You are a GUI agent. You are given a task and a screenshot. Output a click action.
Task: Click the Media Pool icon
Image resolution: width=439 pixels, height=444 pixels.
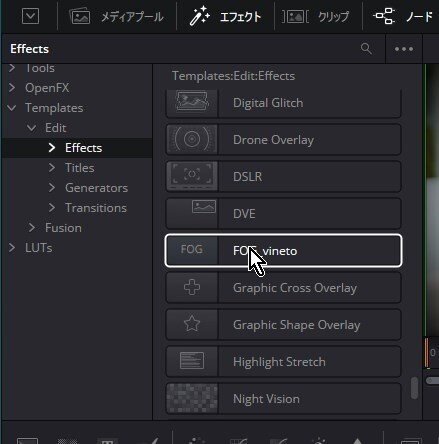tap(80, 16)
